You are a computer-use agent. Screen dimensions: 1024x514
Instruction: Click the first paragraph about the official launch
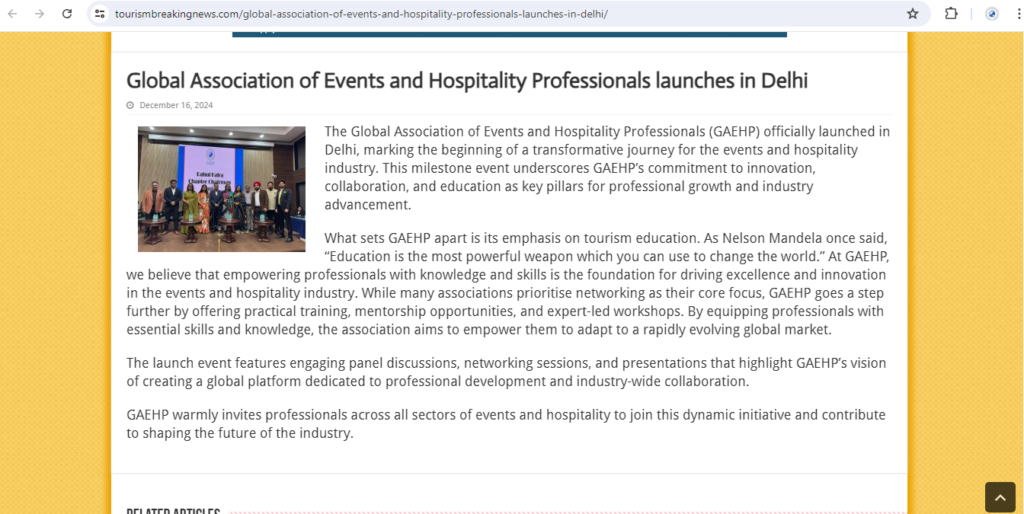pos(606,168)
